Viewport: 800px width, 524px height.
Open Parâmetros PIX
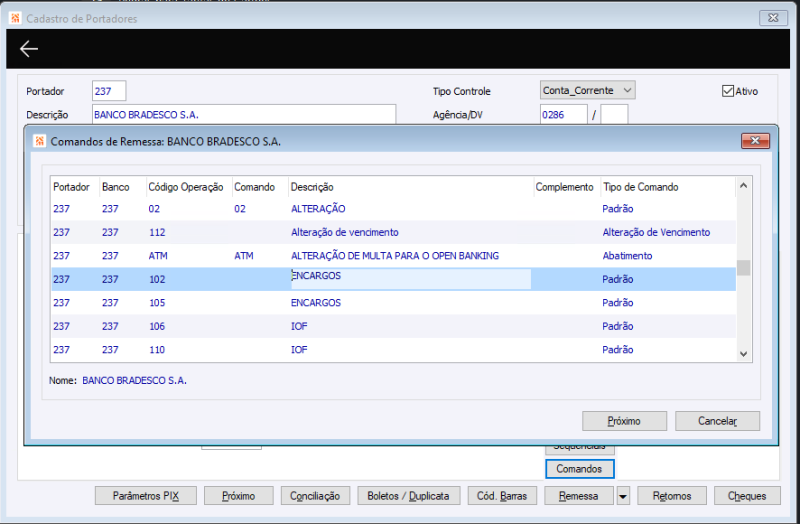[x=145, y=496]
